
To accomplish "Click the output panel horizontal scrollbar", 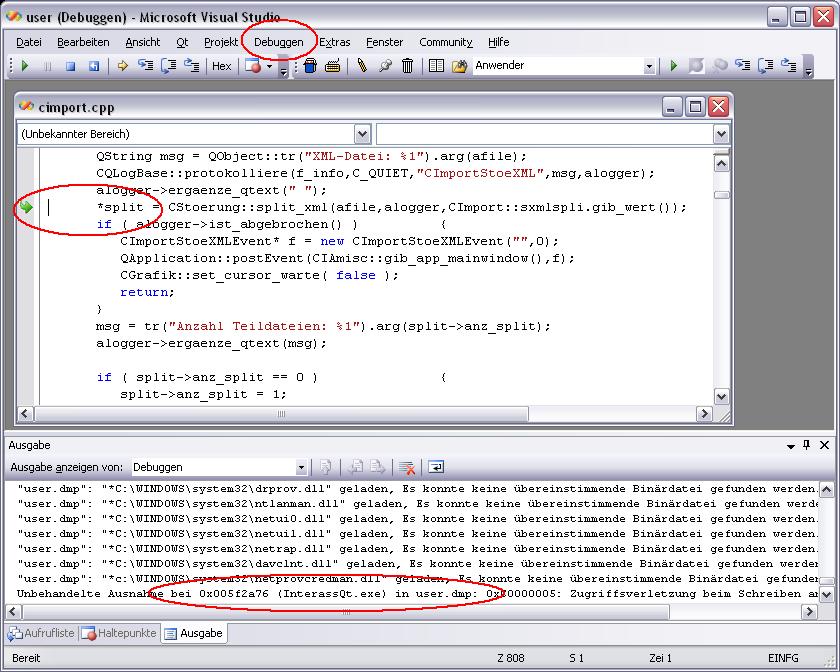I will [x=345, y=611].
